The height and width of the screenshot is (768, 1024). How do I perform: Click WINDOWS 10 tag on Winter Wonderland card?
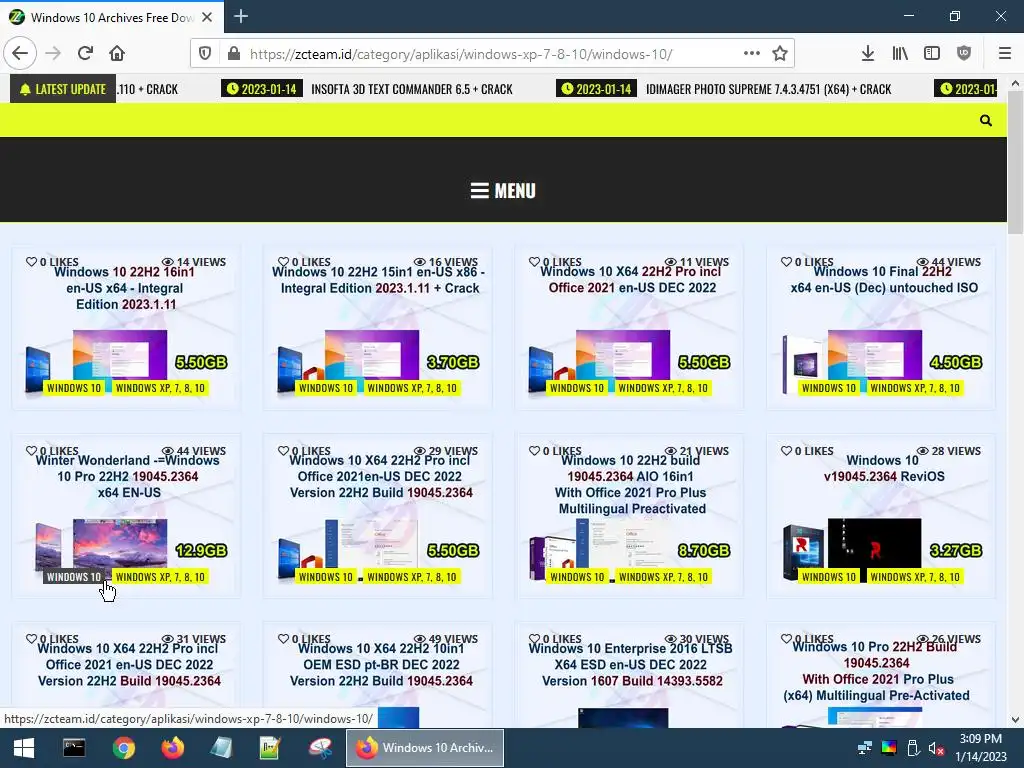(74, 577)
